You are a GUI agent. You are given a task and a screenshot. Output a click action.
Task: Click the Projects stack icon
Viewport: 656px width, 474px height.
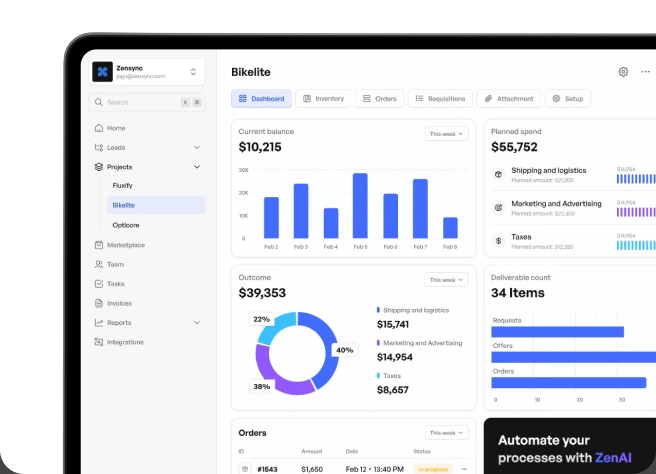point(99,167)
